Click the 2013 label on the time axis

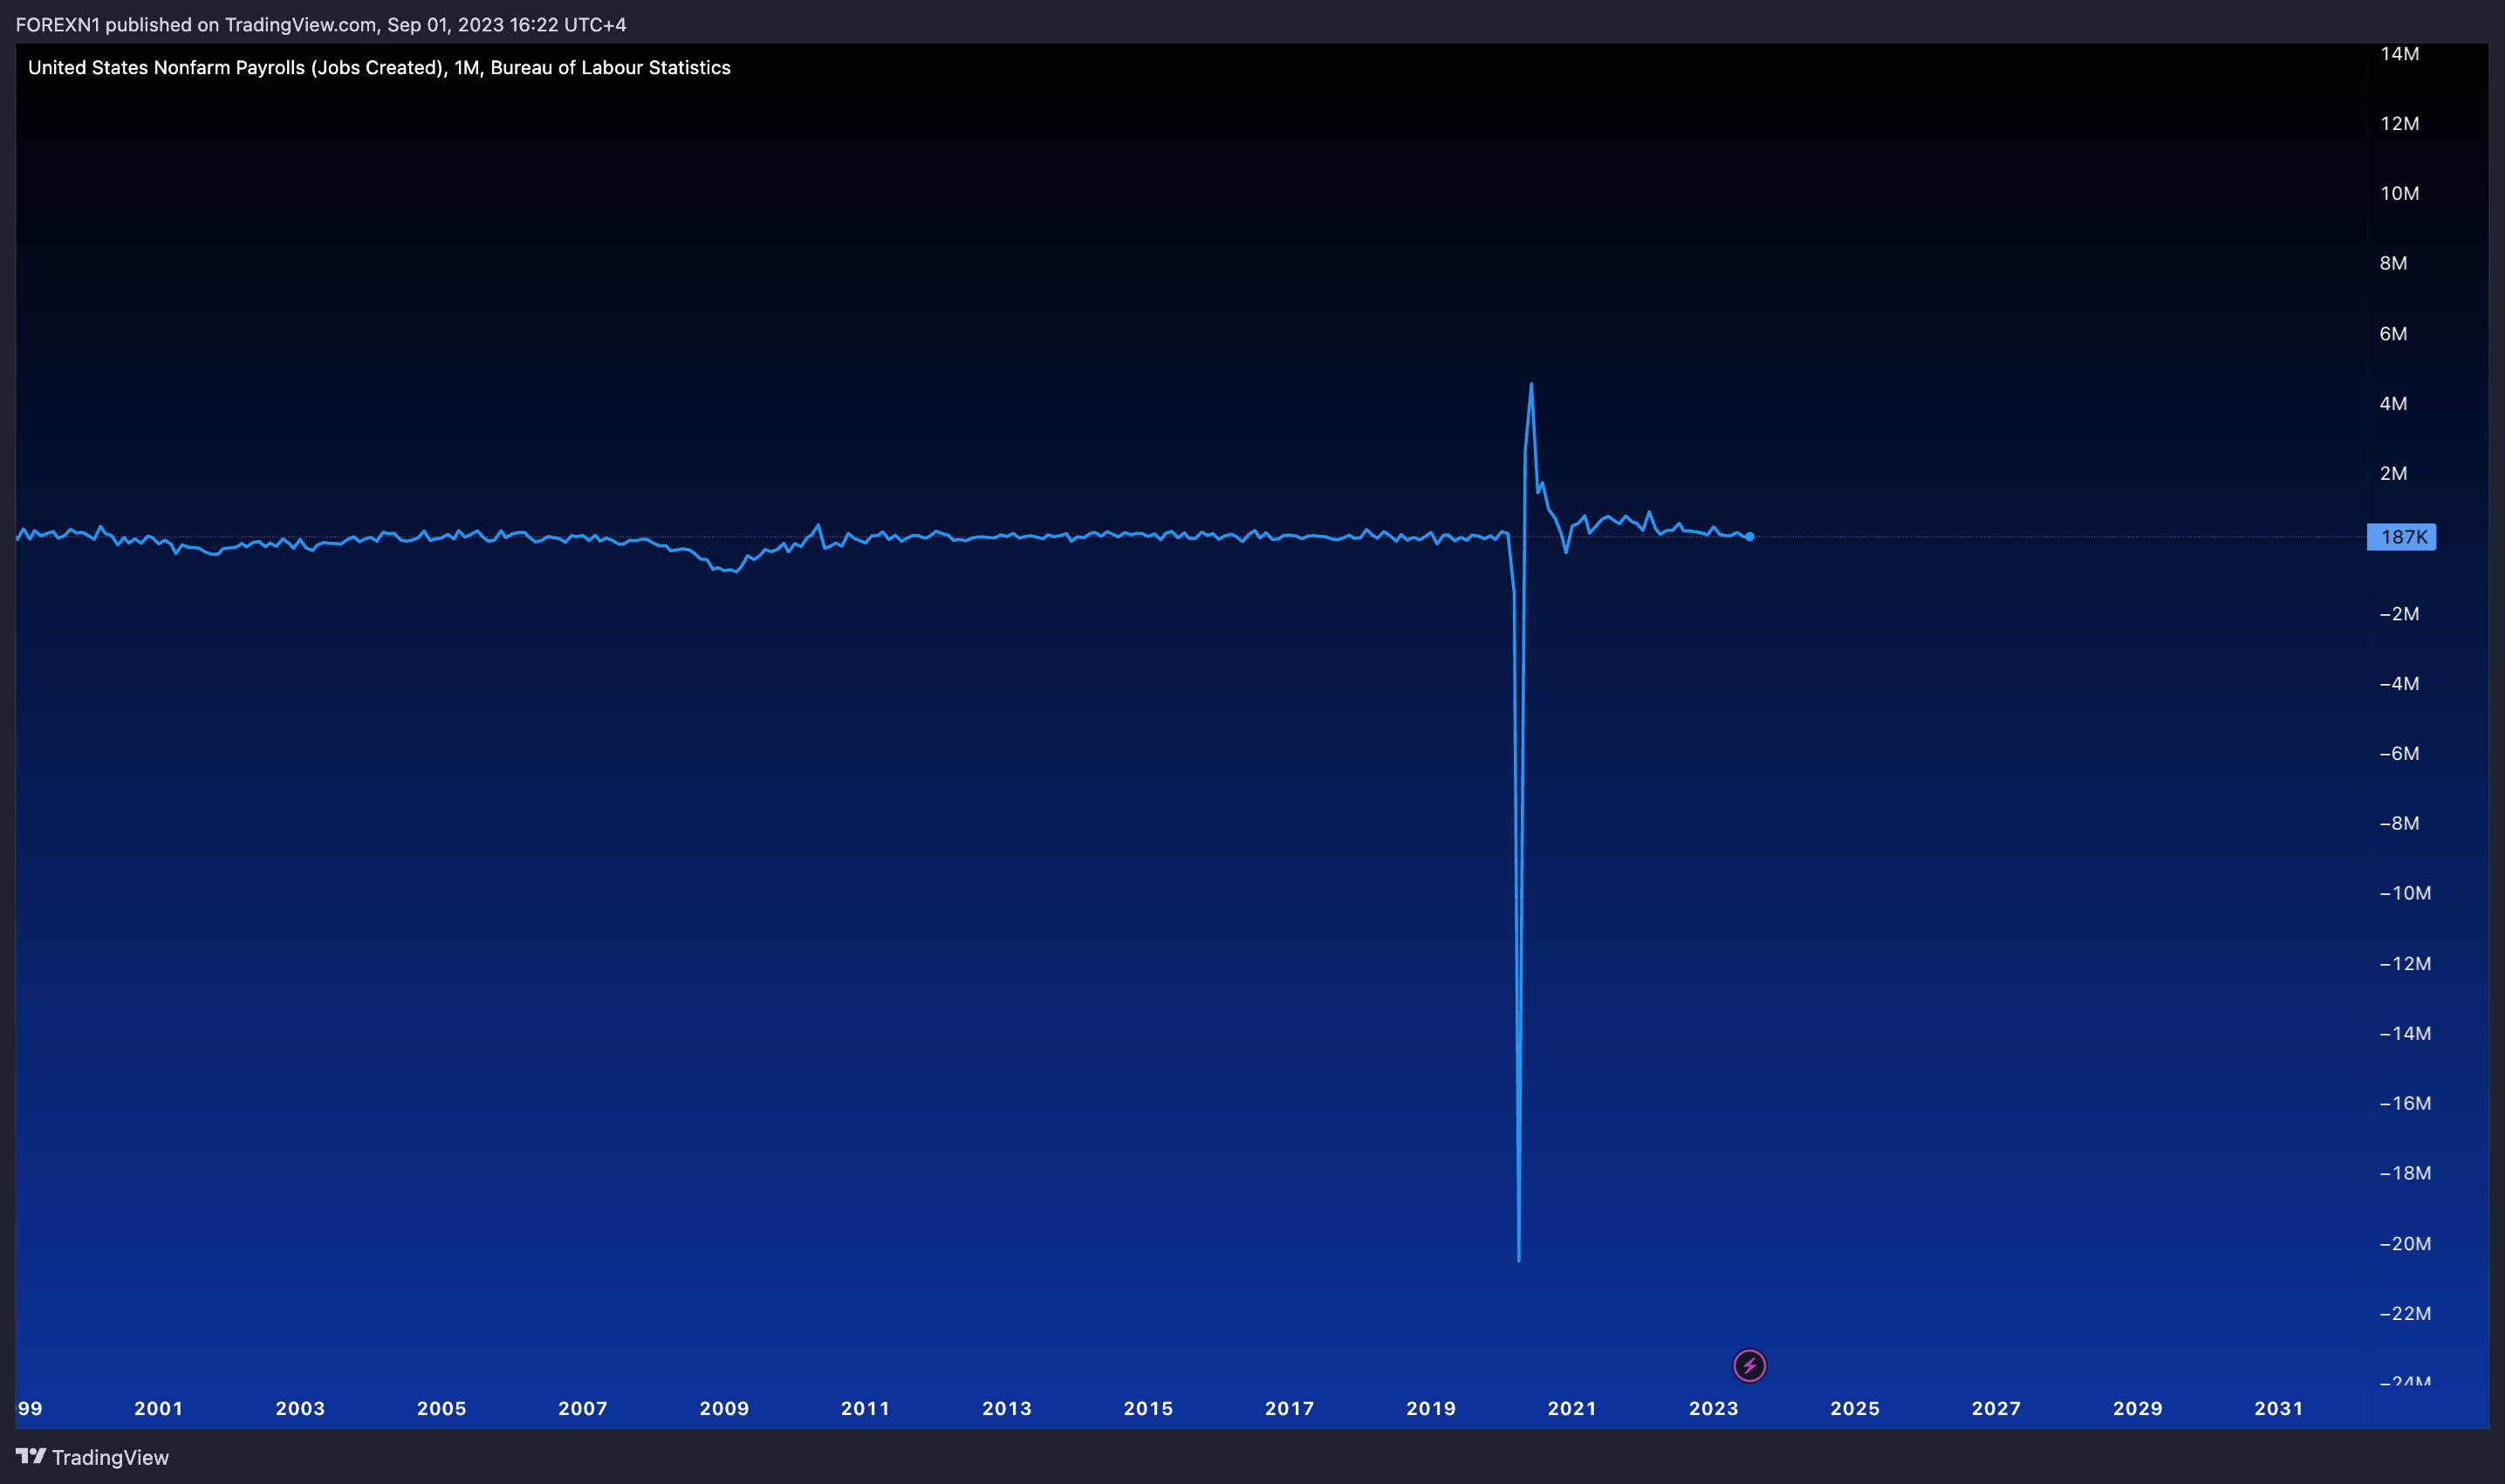click(1007, 1408)
